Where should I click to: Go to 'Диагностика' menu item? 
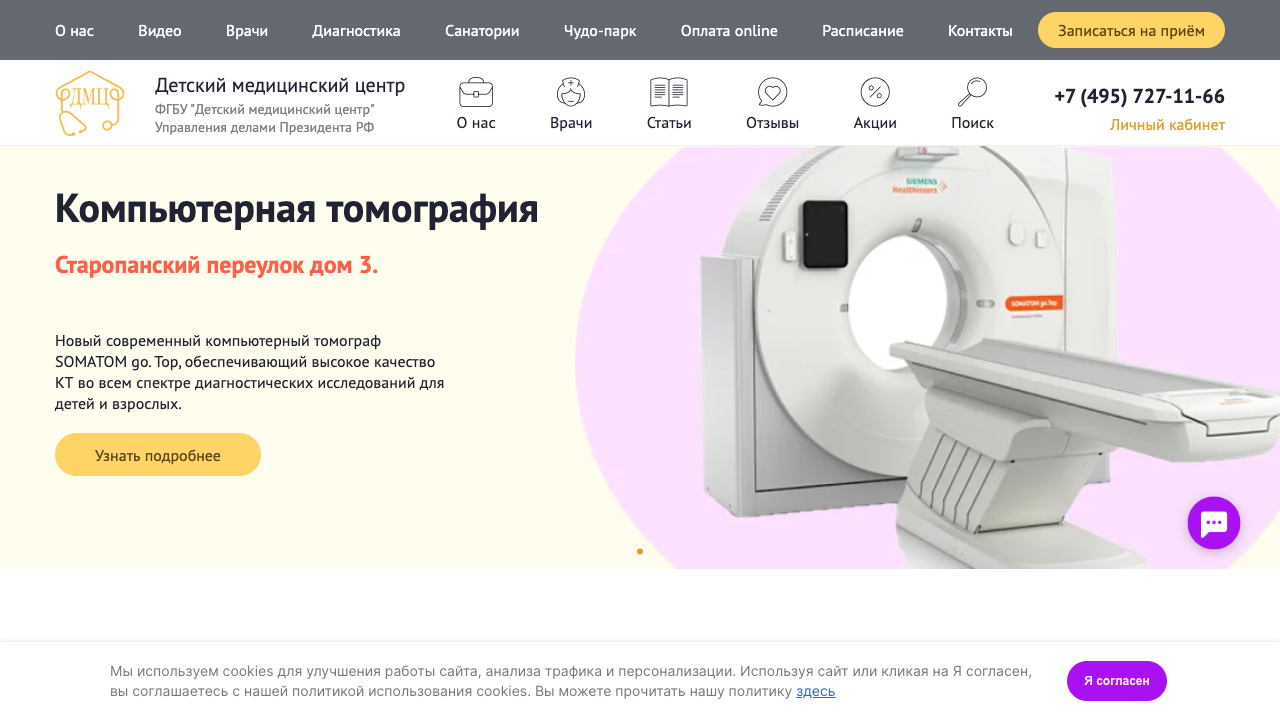click(x=356, y=31)
